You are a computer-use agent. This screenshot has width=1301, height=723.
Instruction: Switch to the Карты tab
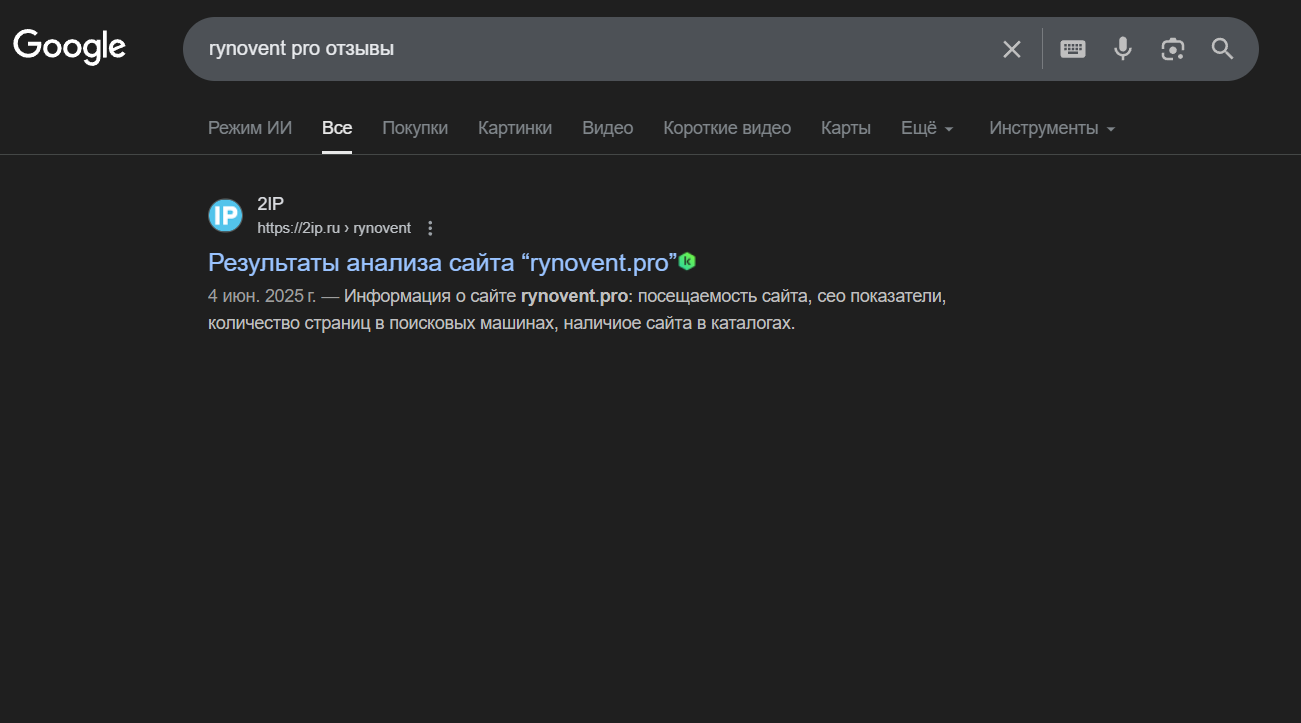tap(846, 128)
